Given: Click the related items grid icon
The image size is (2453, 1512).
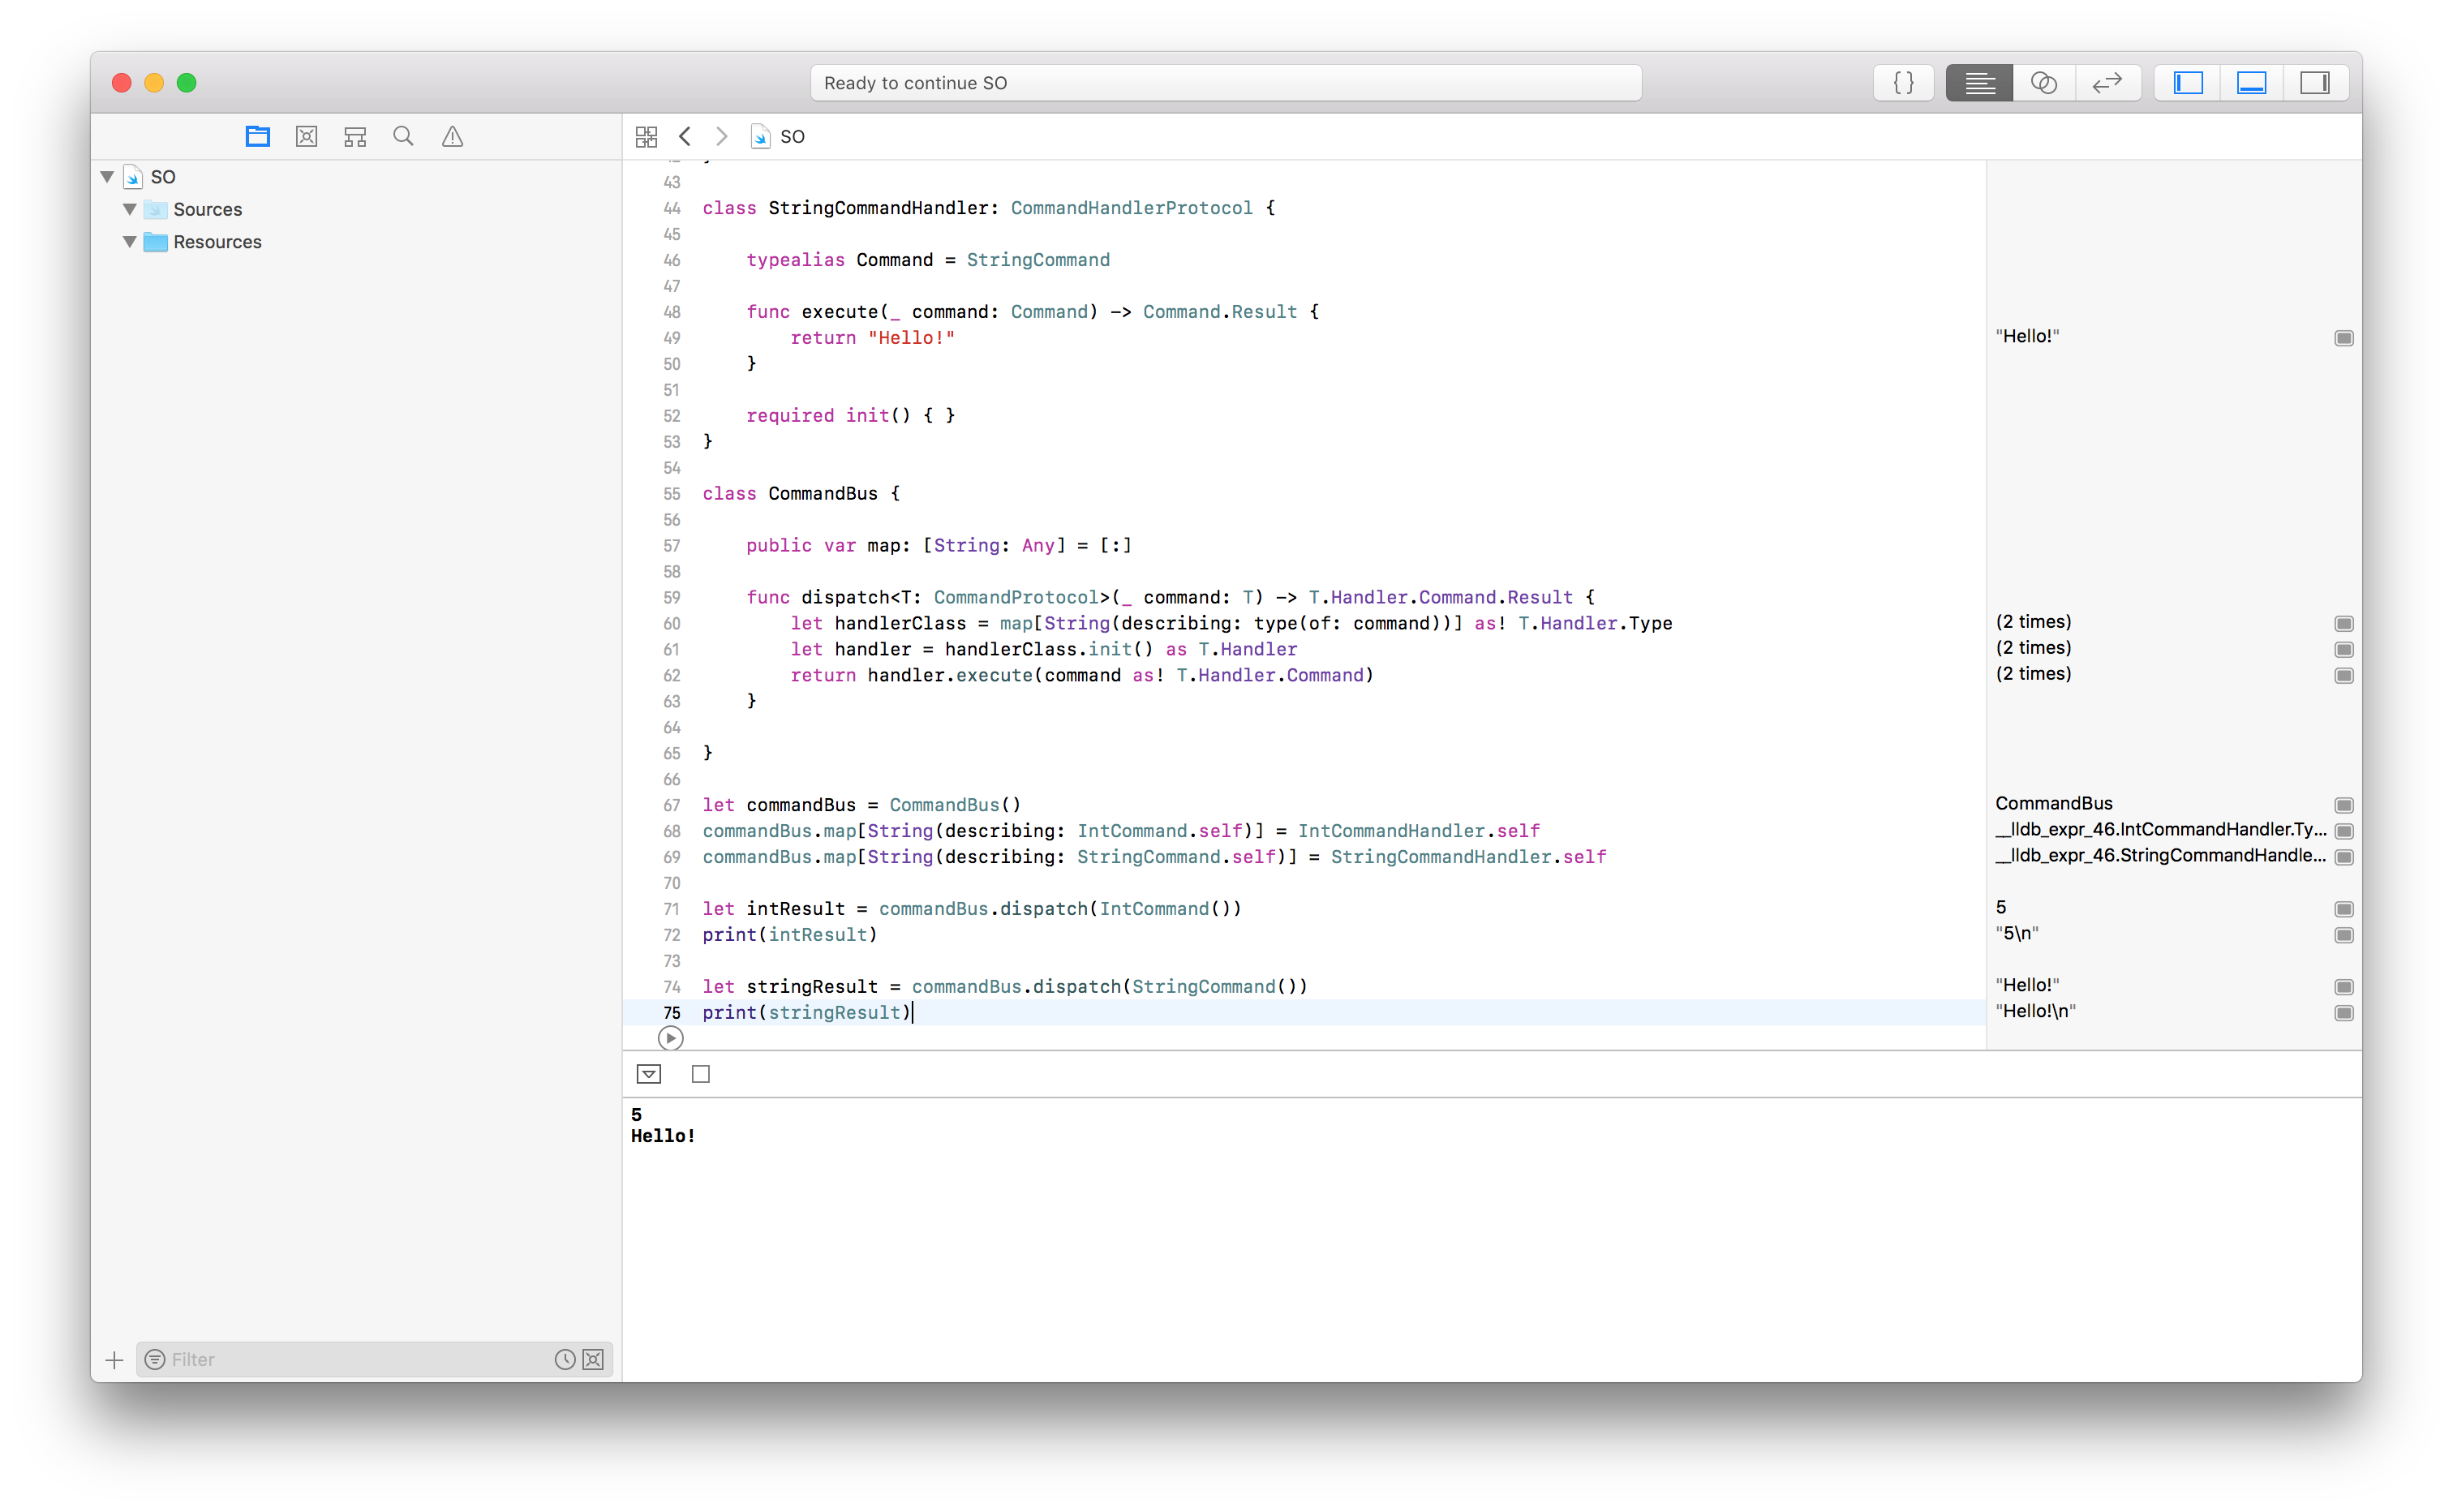Looking at the screenshot, I should click(x=647, y=137).
